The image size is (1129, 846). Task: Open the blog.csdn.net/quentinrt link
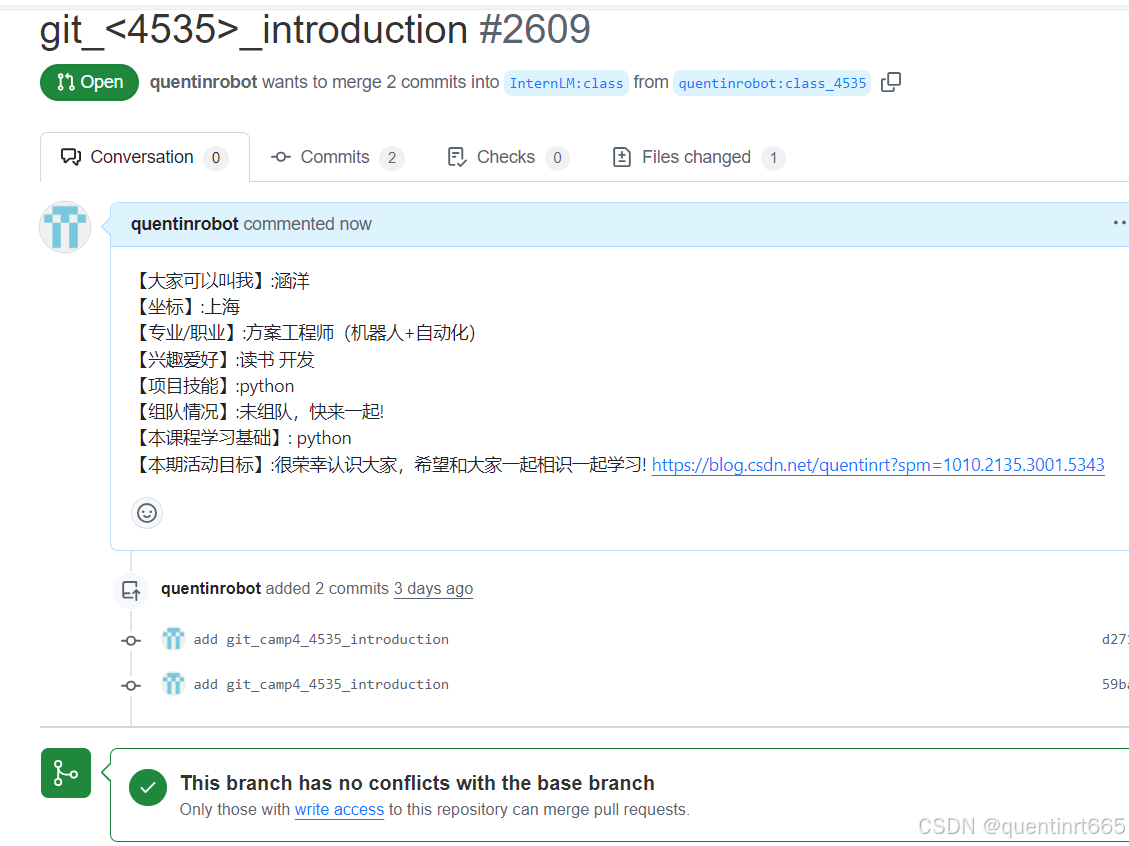tap(878, 465)
